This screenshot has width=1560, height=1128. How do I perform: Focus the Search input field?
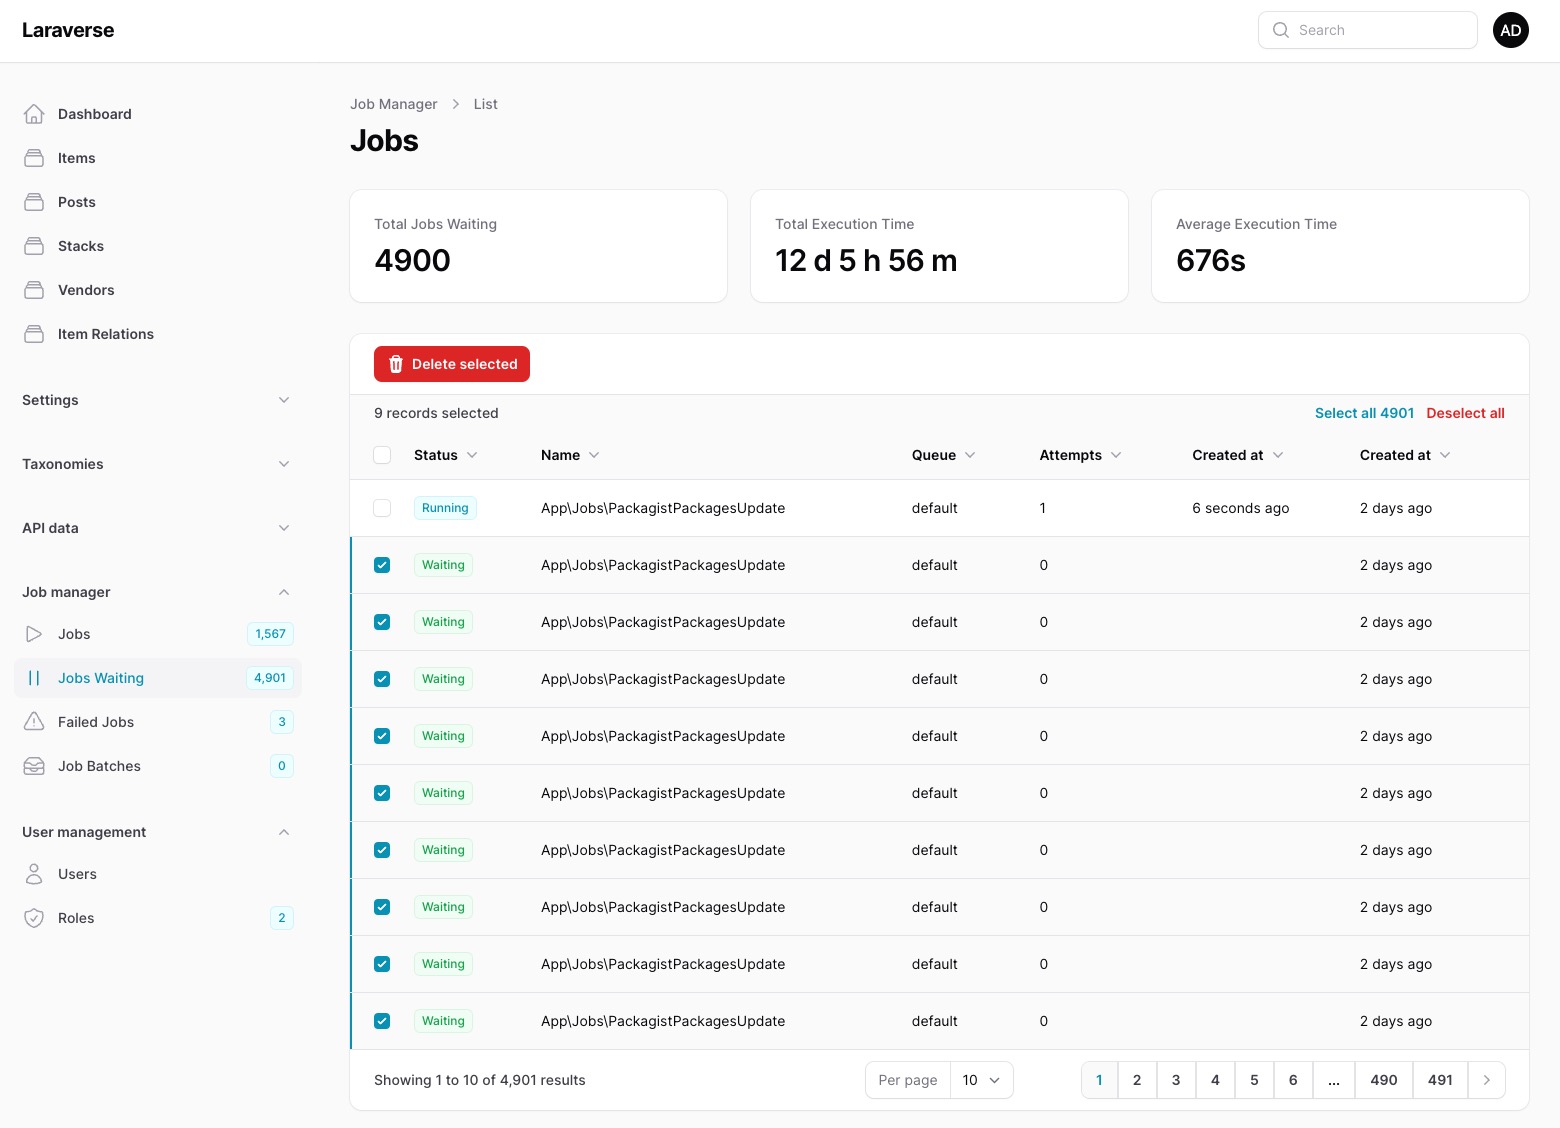1368,30
